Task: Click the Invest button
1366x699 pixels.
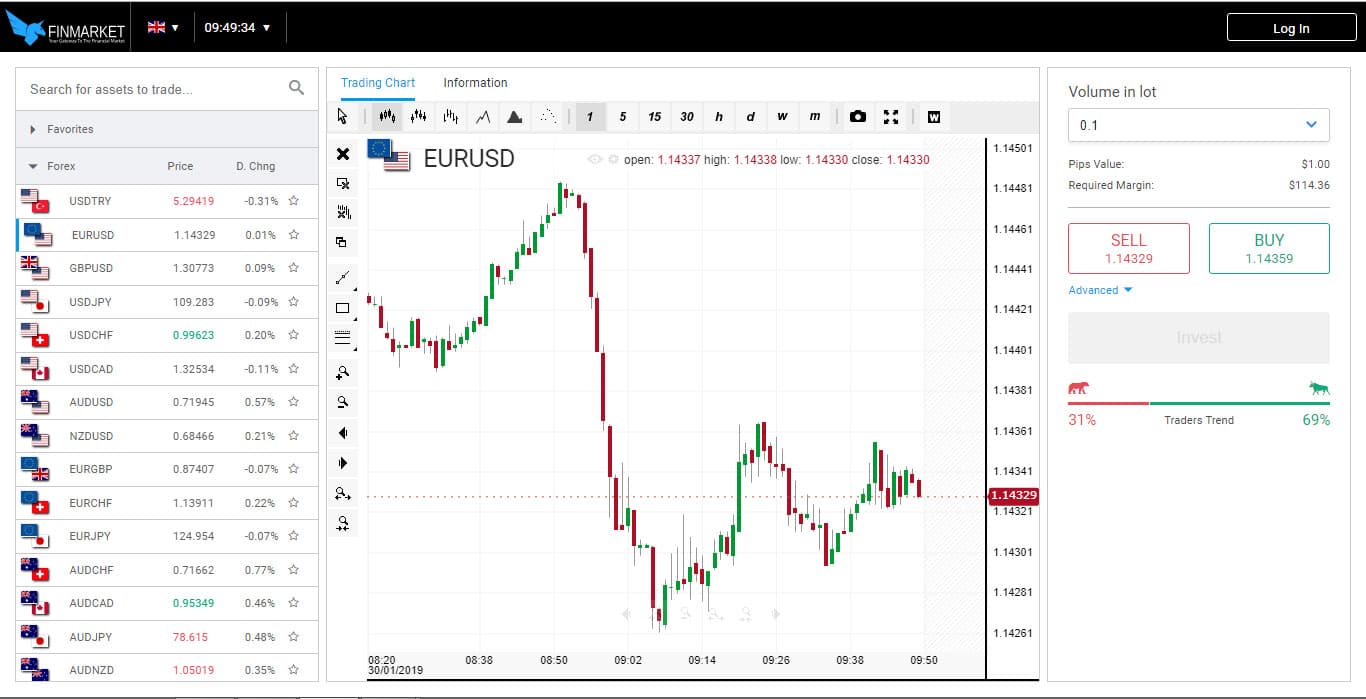Action: pos(1199,338)
